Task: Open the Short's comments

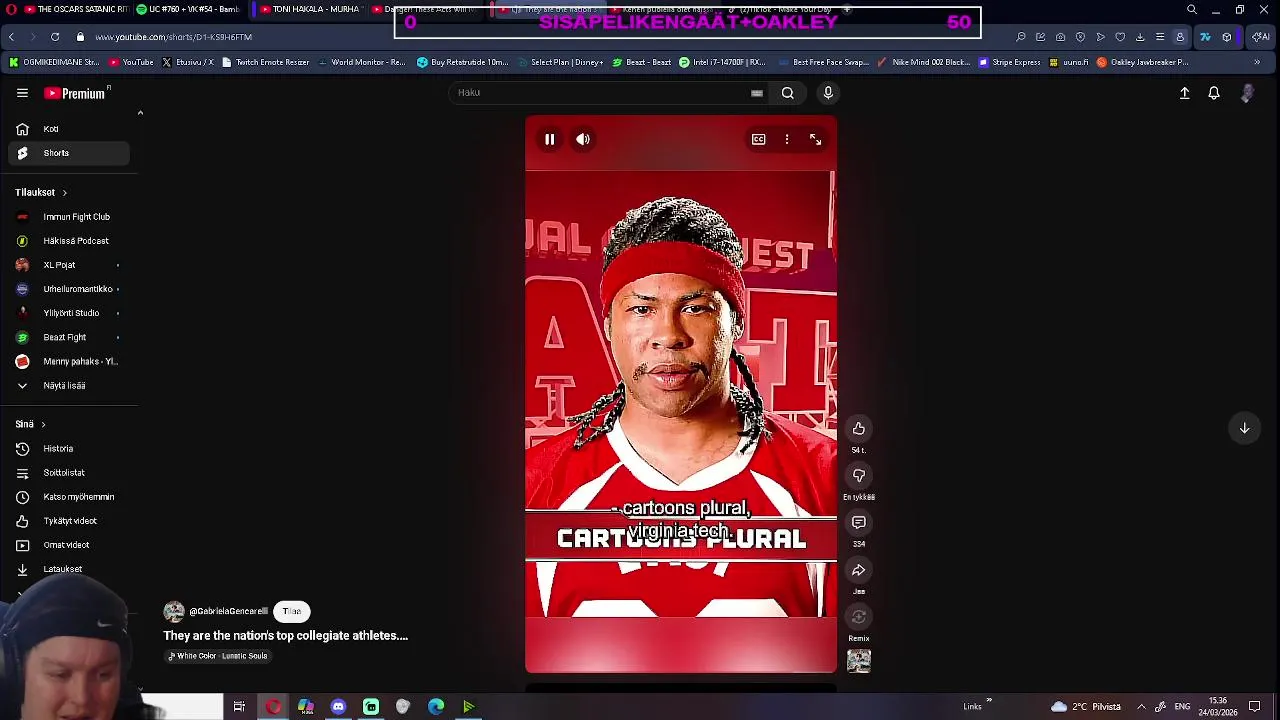Action: 859,522
